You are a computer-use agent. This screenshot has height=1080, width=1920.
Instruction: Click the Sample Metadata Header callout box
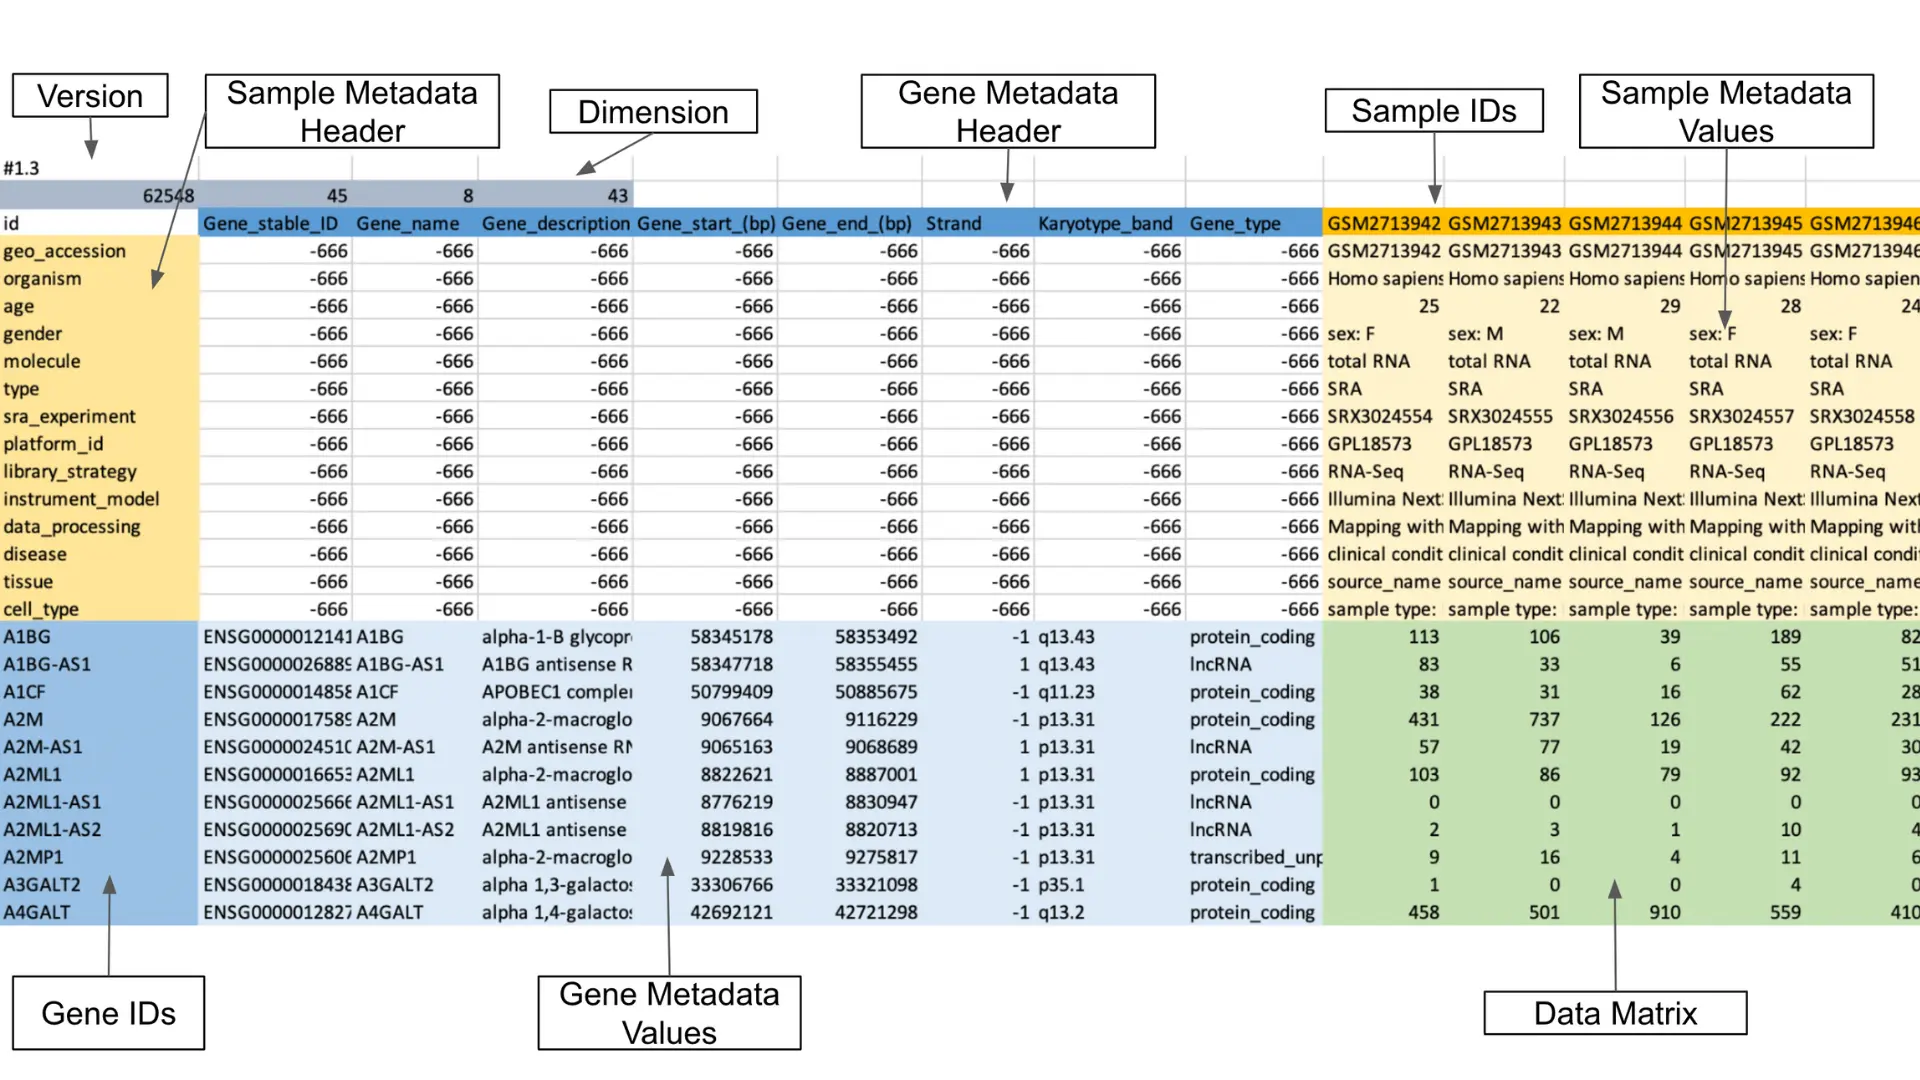[351, 111]
